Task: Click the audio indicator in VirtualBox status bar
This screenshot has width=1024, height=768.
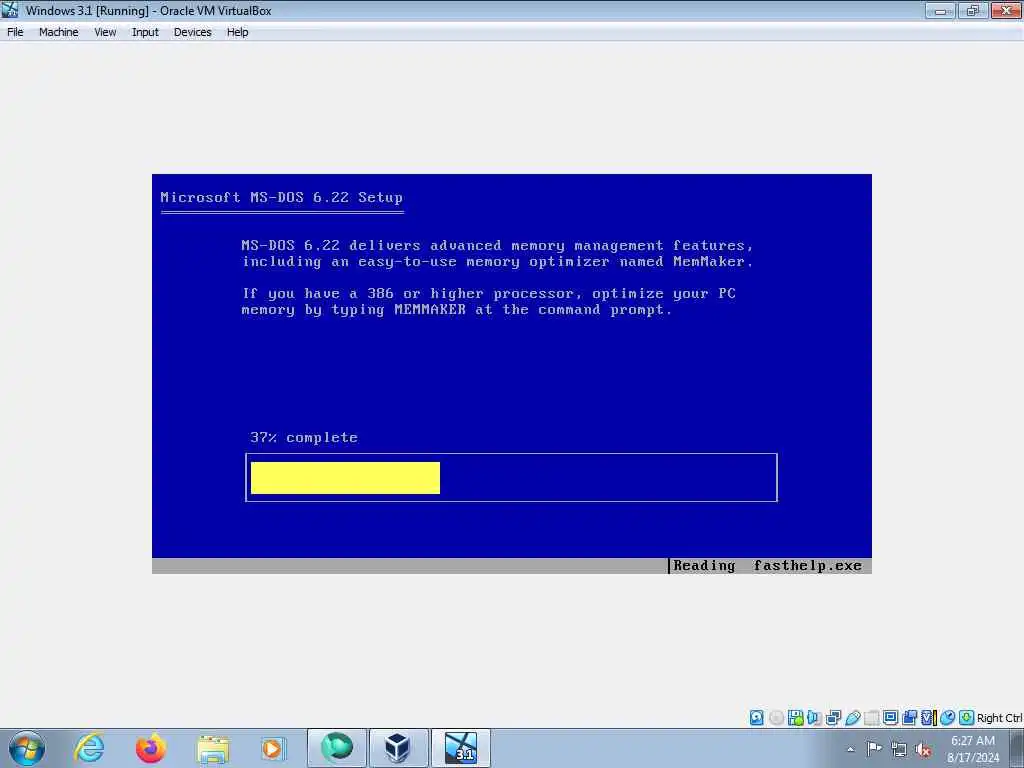Action: coord(814,718)
